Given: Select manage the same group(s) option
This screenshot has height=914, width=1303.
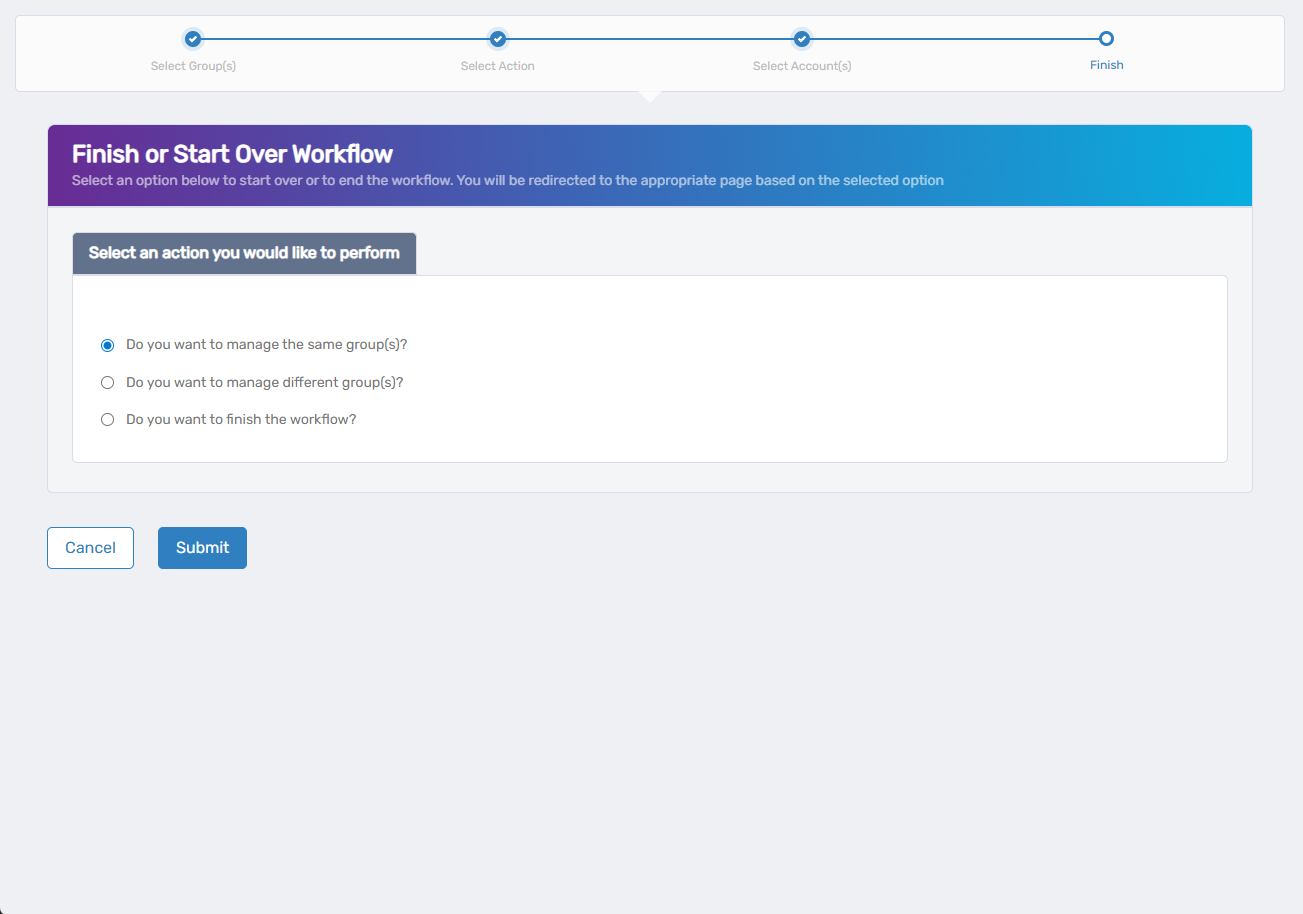Looking at the screenshot, I should coord(107,345).
